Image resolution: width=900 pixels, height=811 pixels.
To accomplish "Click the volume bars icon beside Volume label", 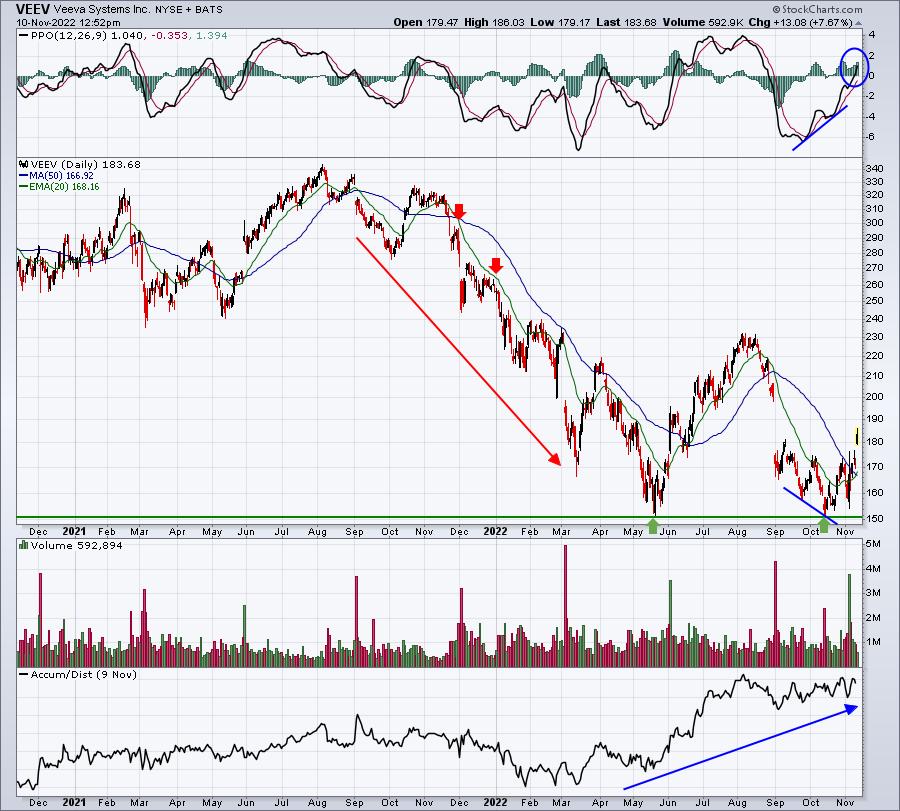I will [x=24, y=545].
